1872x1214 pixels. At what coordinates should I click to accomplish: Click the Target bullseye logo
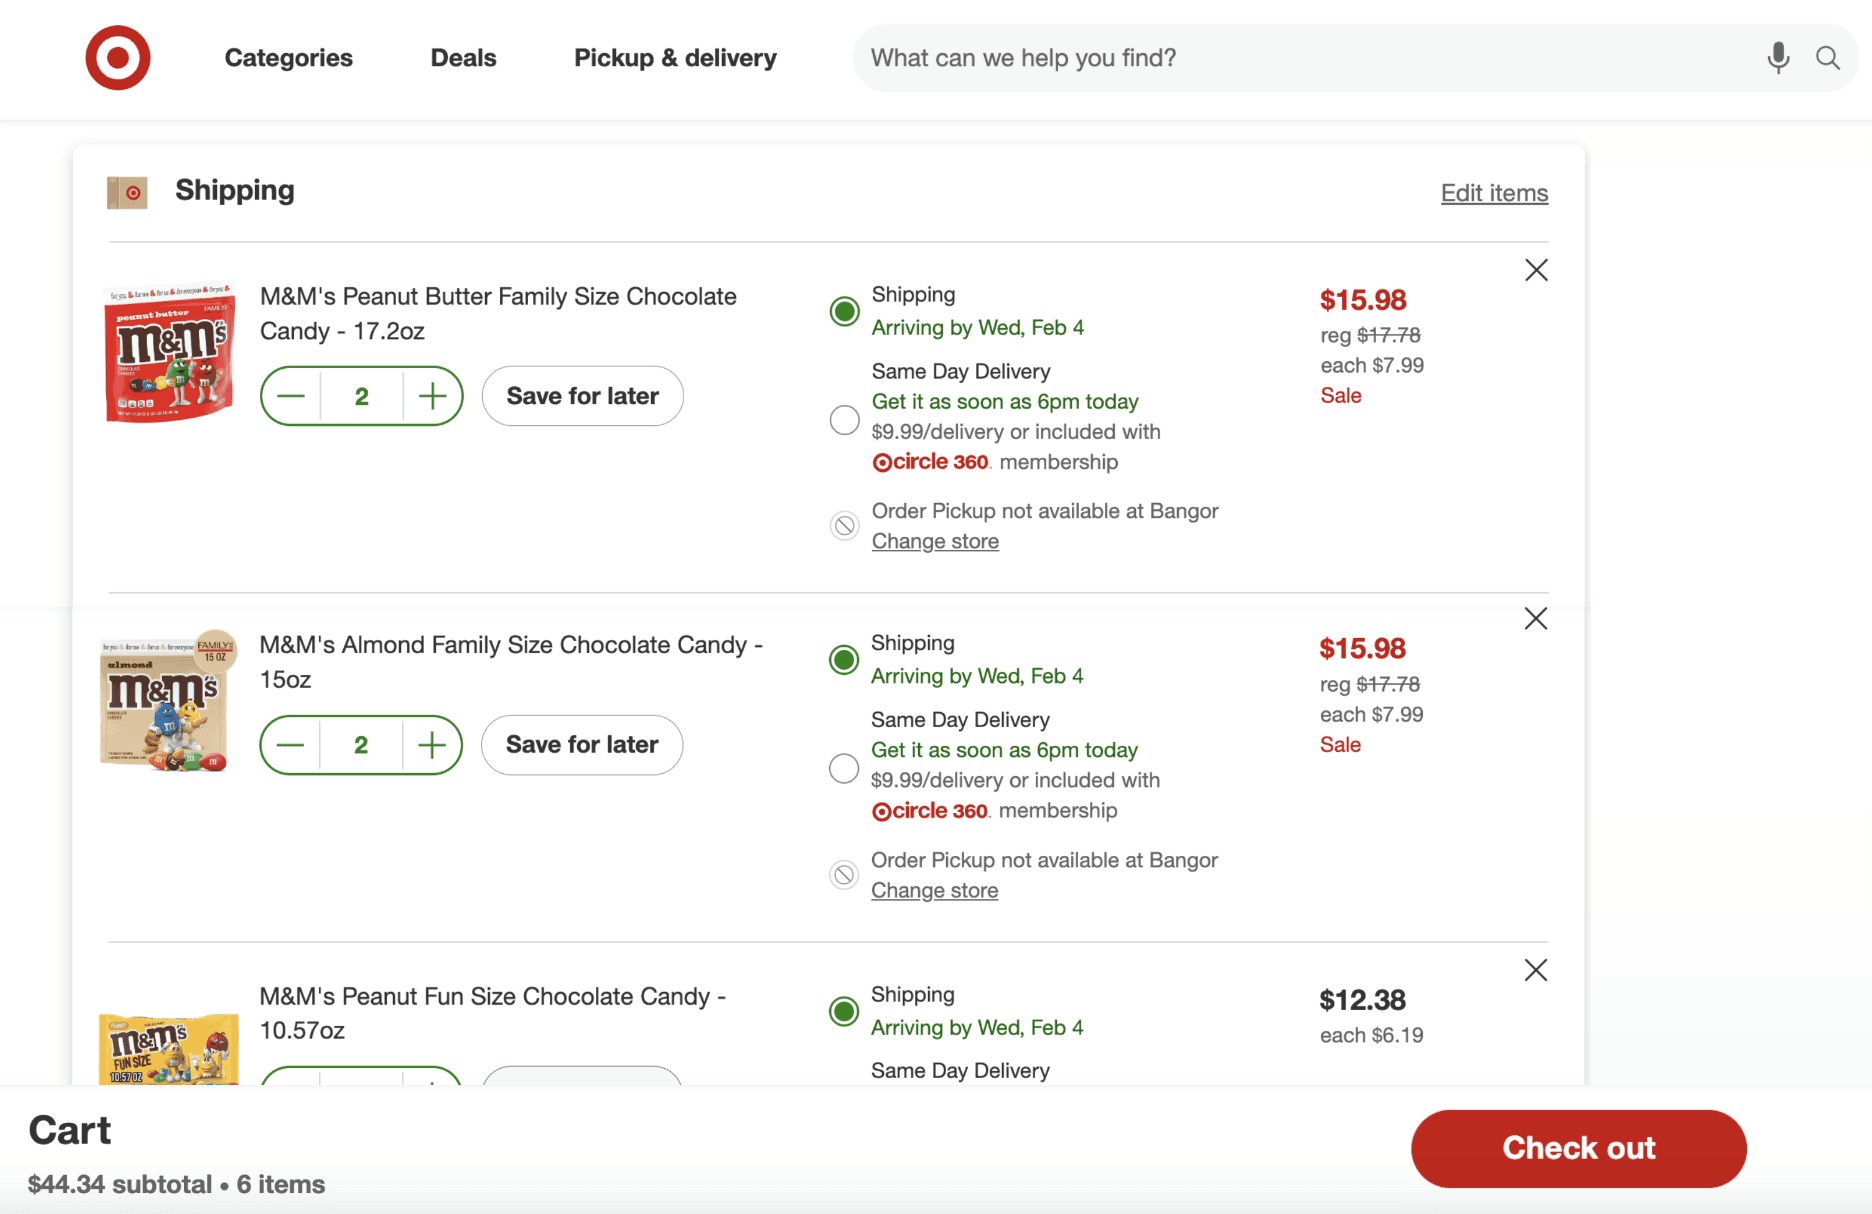pos(118,58)
